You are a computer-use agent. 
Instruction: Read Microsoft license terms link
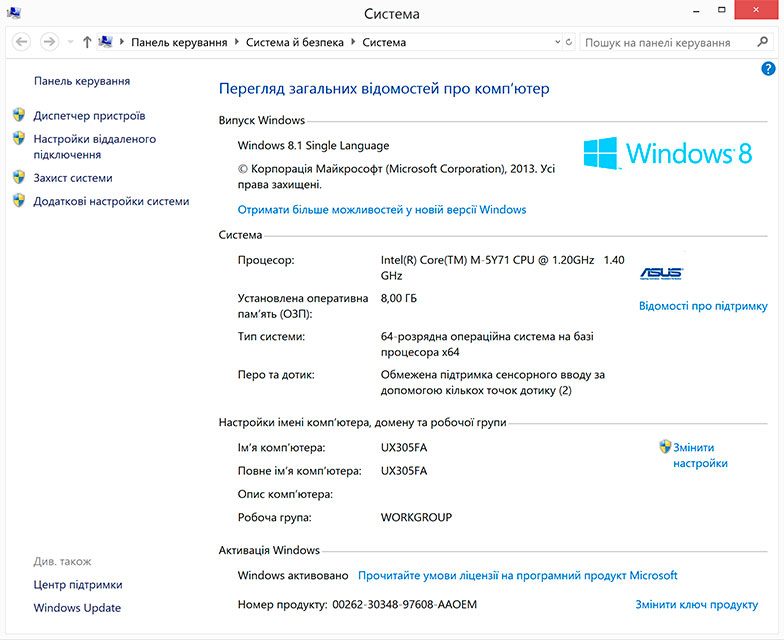[518, 576]
